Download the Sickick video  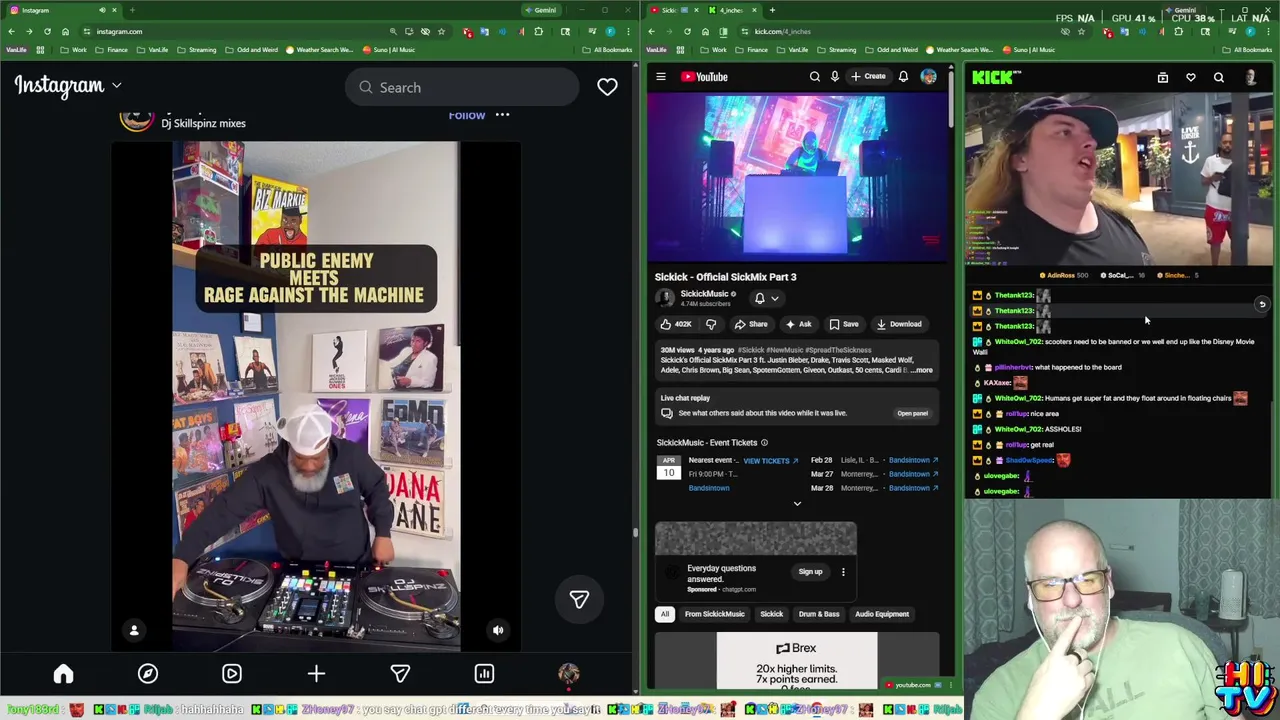coord(899,324)
